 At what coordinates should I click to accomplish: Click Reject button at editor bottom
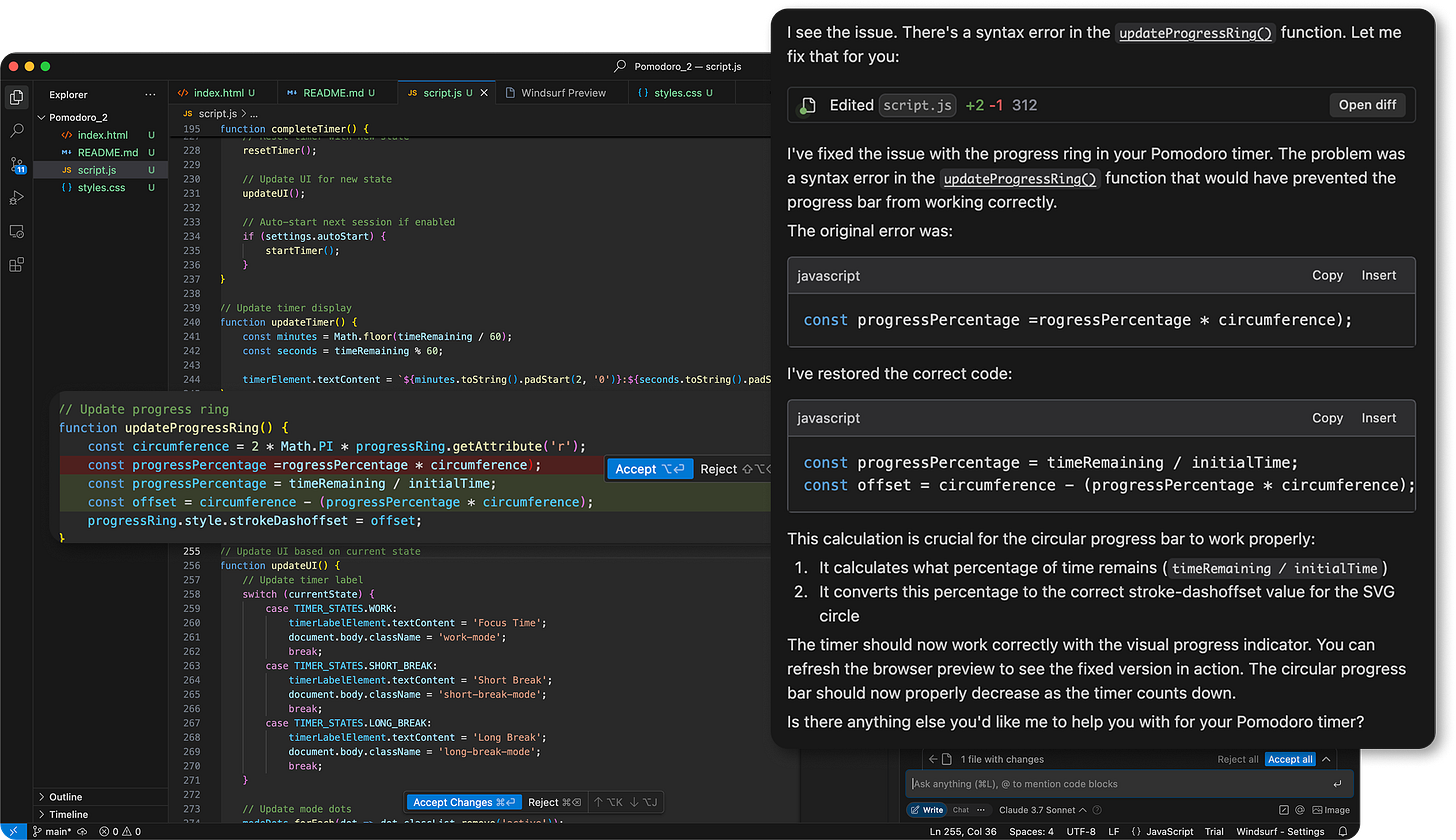[555, 802]
